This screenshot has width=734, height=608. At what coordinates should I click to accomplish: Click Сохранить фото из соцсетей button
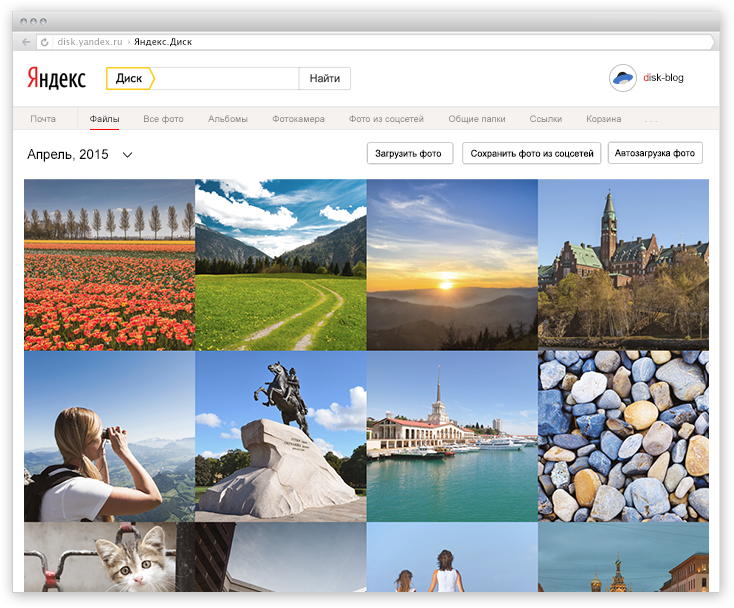(531, 153)
